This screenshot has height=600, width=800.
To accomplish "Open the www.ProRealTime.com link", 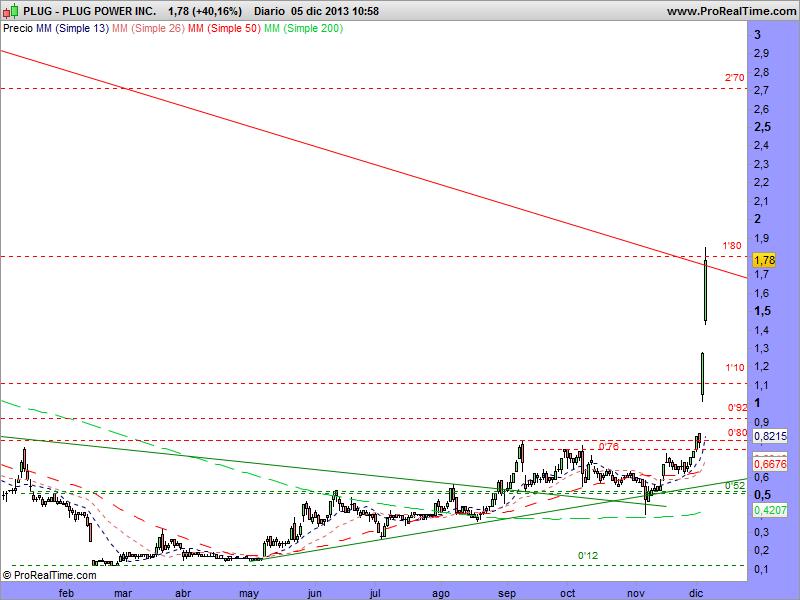I will pos(731,11).
